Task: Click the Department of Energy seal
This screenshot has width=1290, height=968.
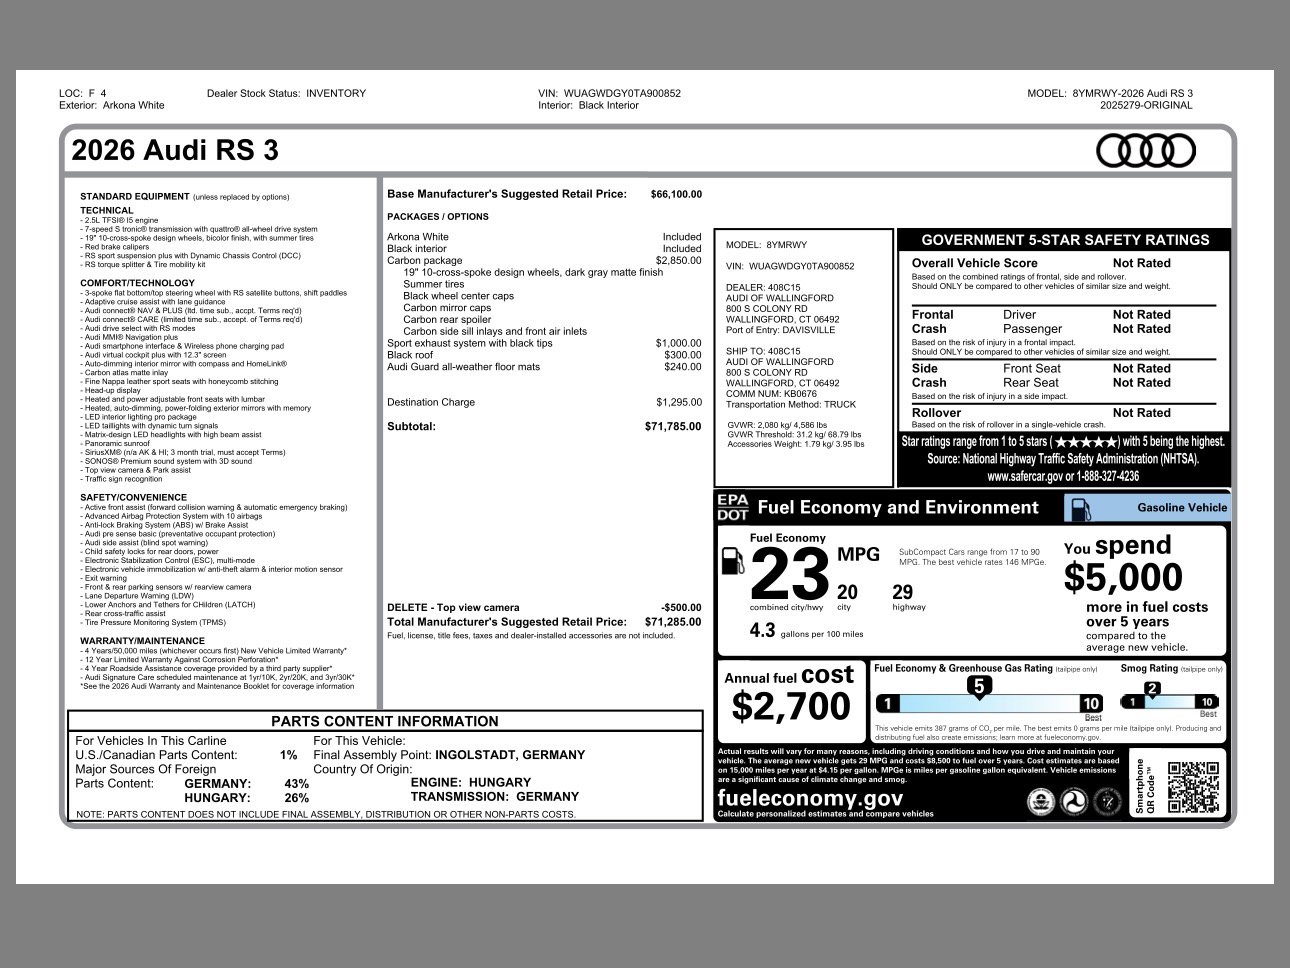Action: (x=1107, y=801)
